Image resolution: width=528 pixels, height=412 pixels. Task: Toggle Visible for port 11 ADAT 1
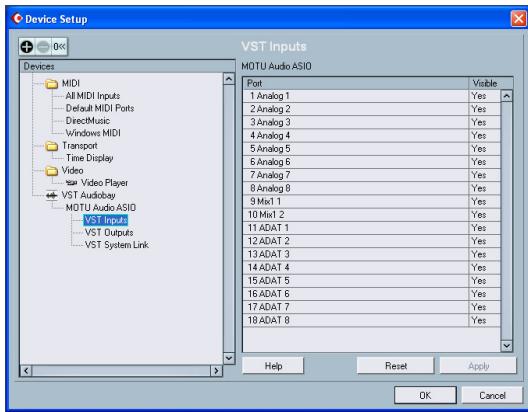[478, 228]
